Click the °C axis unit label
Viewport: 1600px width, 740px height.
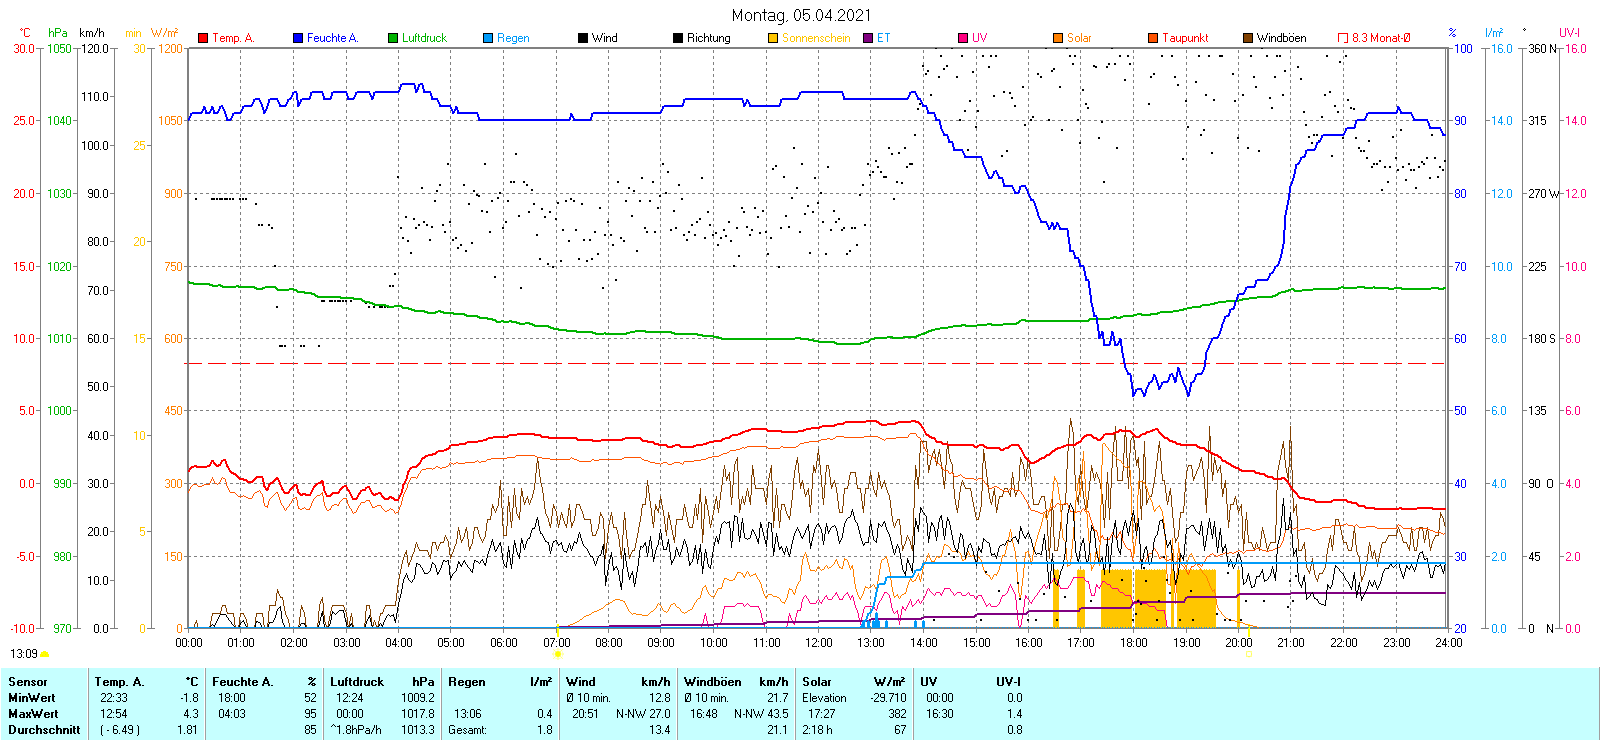pyautogui.click(x=25, y=33)
